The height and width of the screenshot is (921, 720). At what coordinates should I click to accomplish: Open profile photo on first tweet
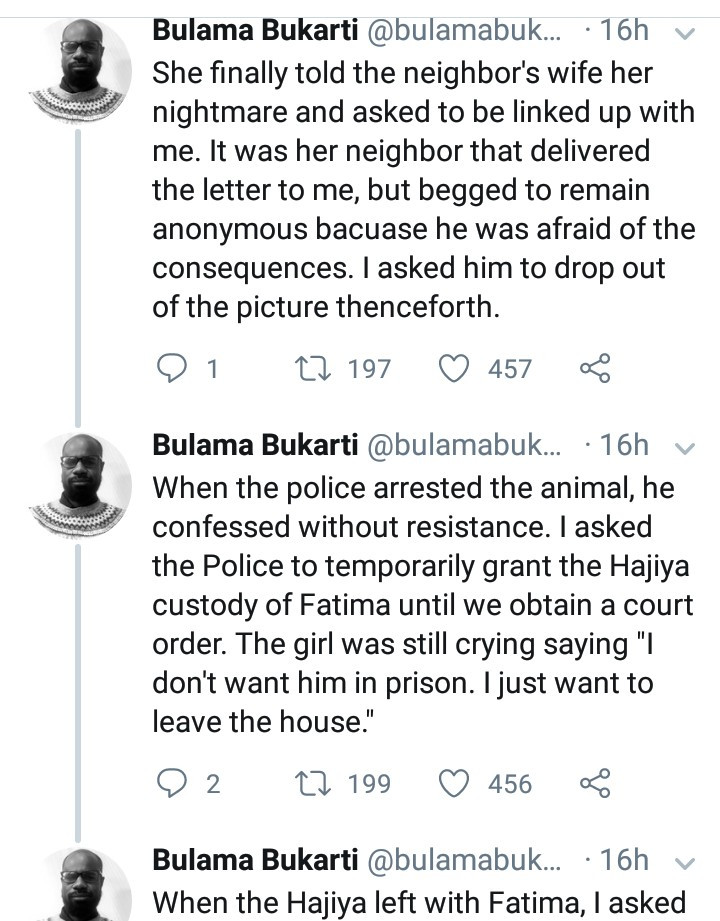(x=78, y=68)
